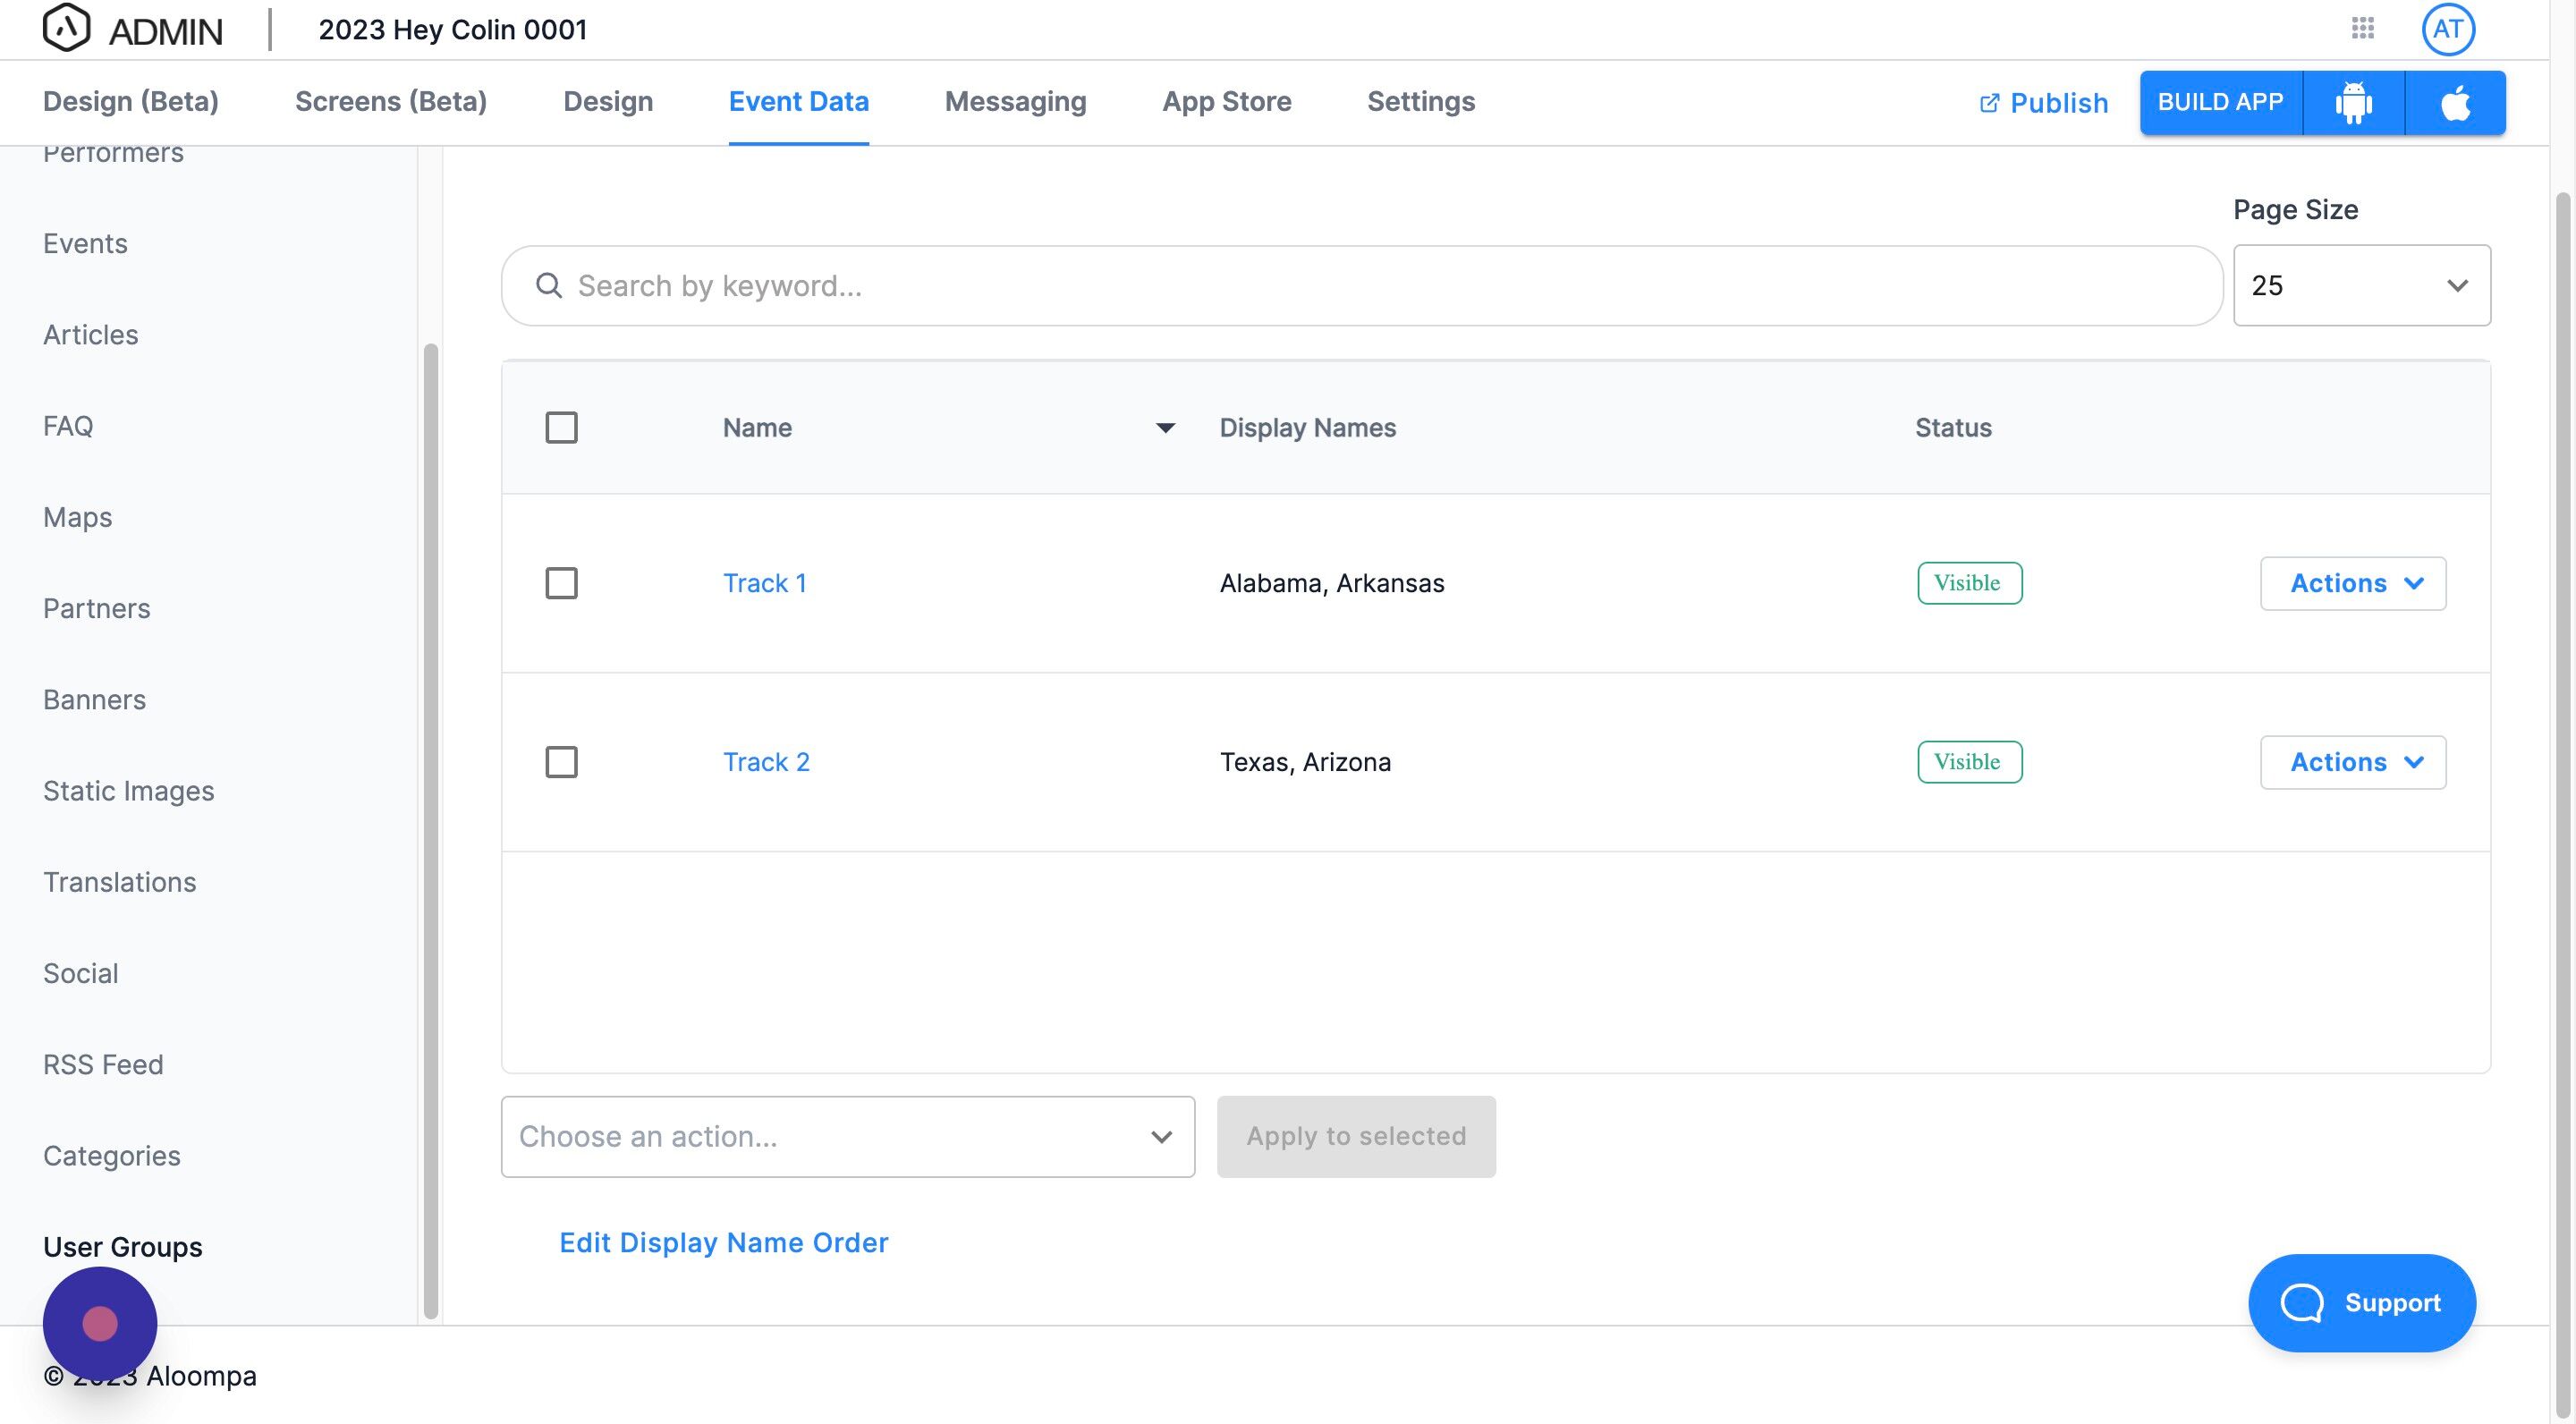Screen dimensions: 2576x1424
Task: Open the App Store tab
Action: click(1227, 102)
